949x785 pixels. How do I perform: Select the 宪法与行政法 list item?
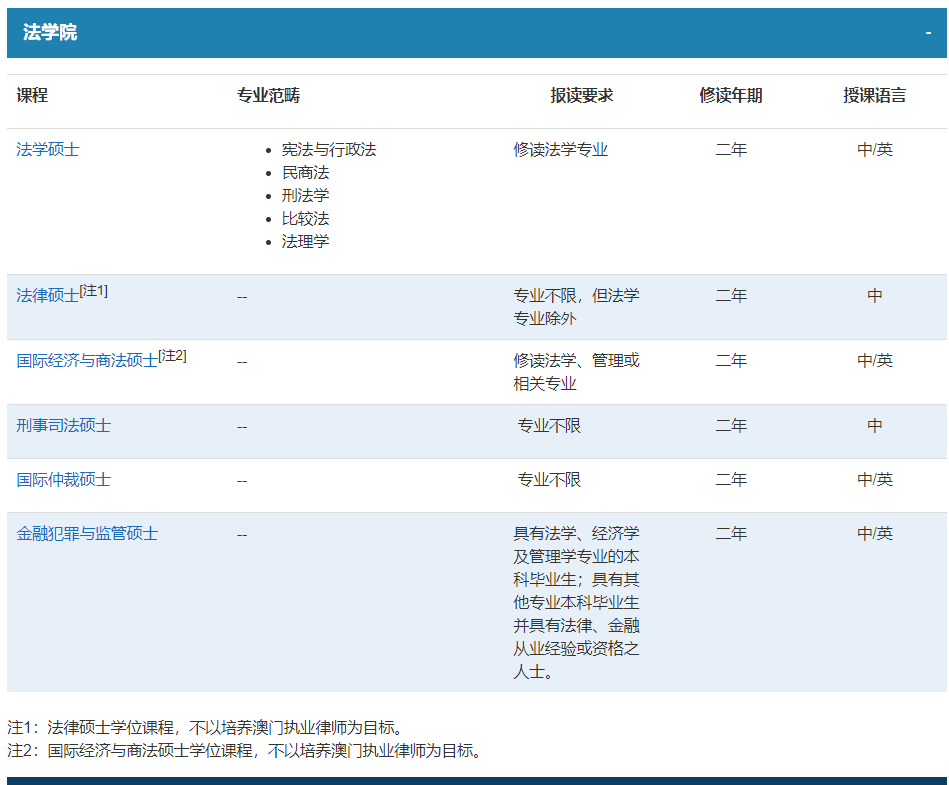(329, 150)
